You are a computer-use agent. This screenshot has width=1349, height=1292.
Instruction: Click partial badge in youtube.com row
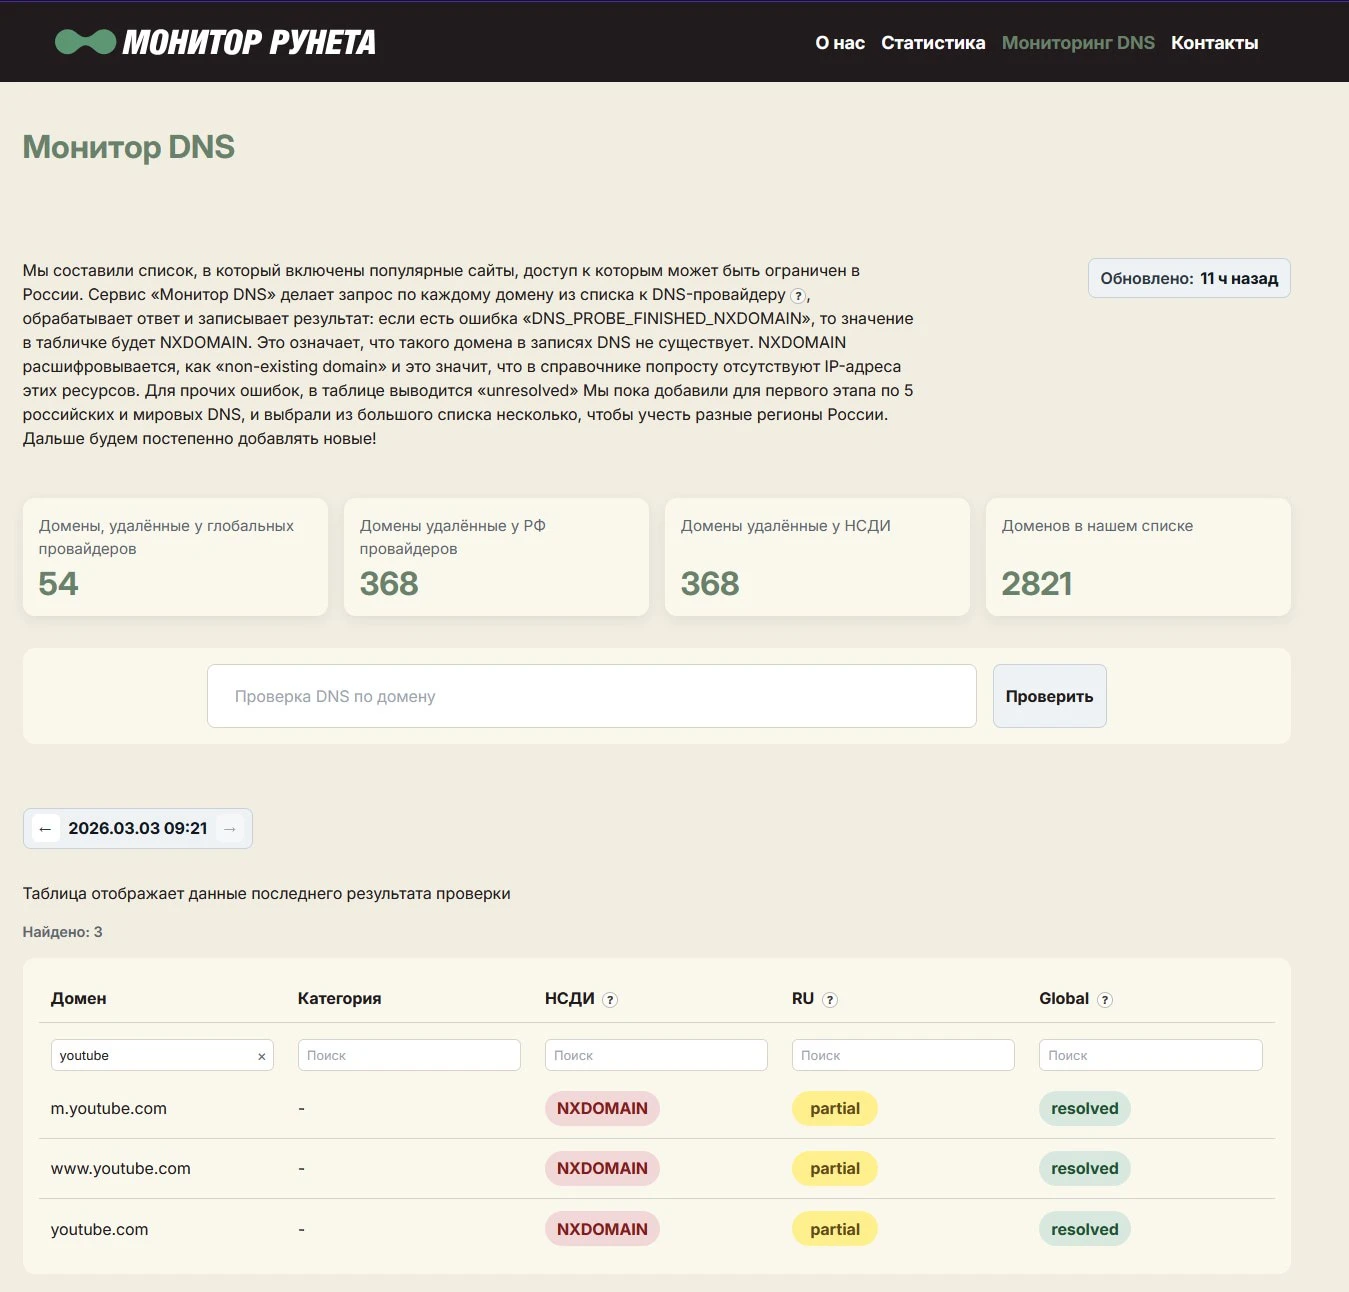(835, 1229)
